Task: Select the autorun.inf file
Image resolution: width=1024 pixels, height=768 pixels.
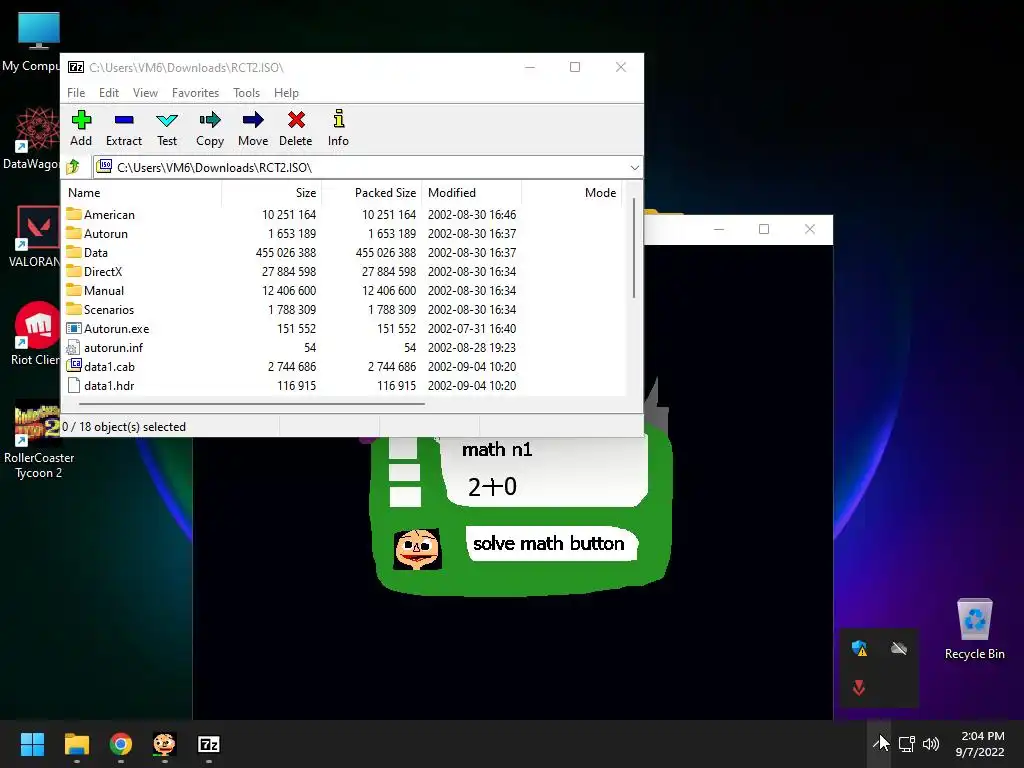Action: pos(104,347)
